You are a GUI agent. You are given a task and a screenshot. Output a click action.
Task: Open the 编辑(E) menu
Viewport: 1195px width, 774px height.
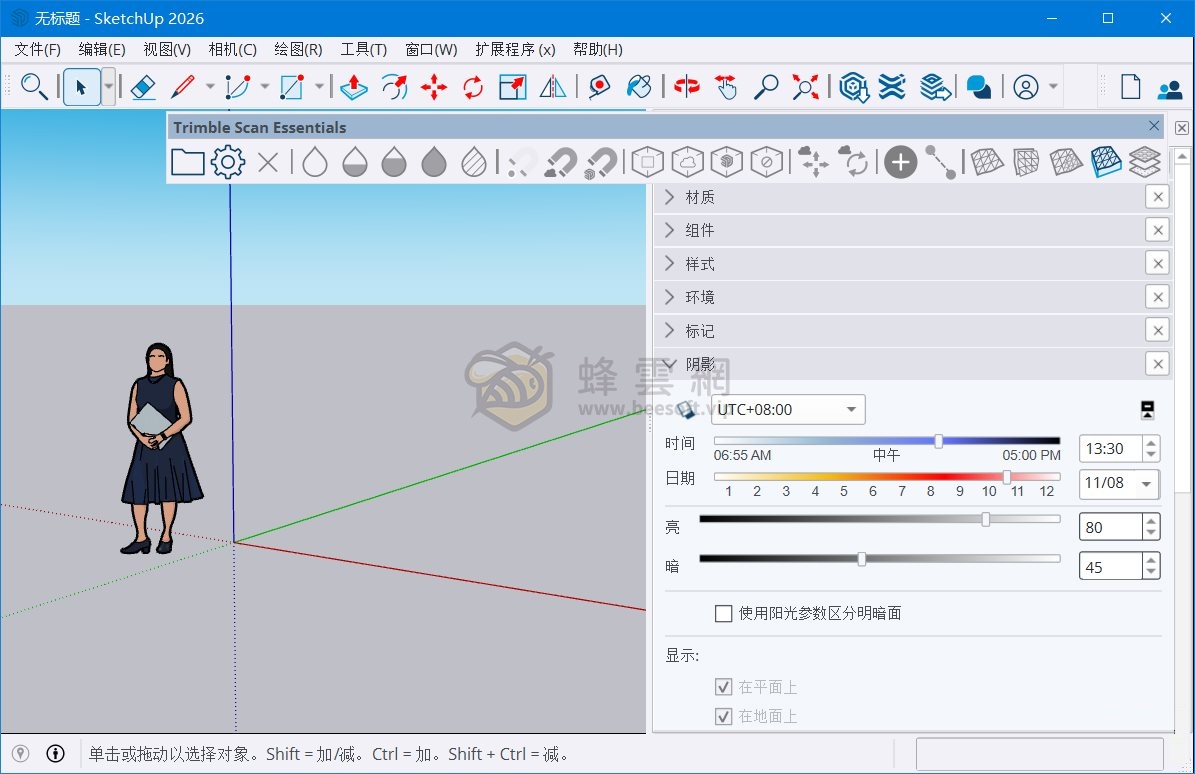click(102, 50)
